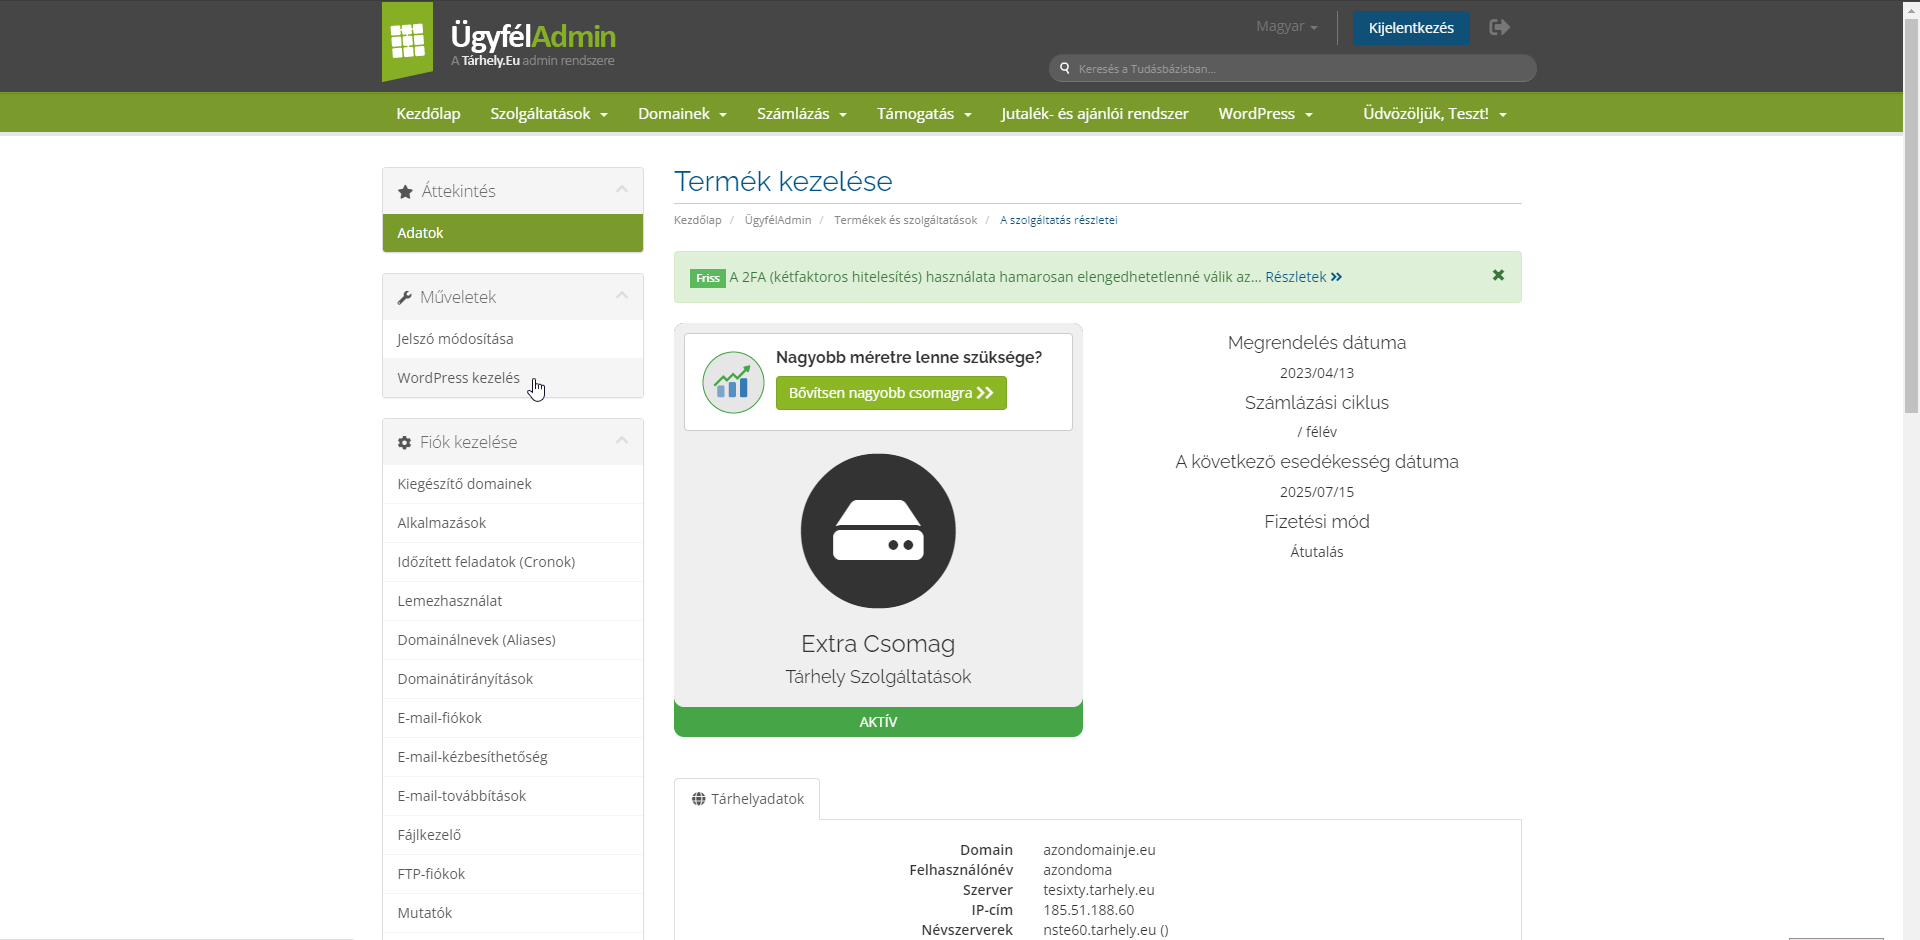Switch to the Tárhelyadatok tab

747,799
